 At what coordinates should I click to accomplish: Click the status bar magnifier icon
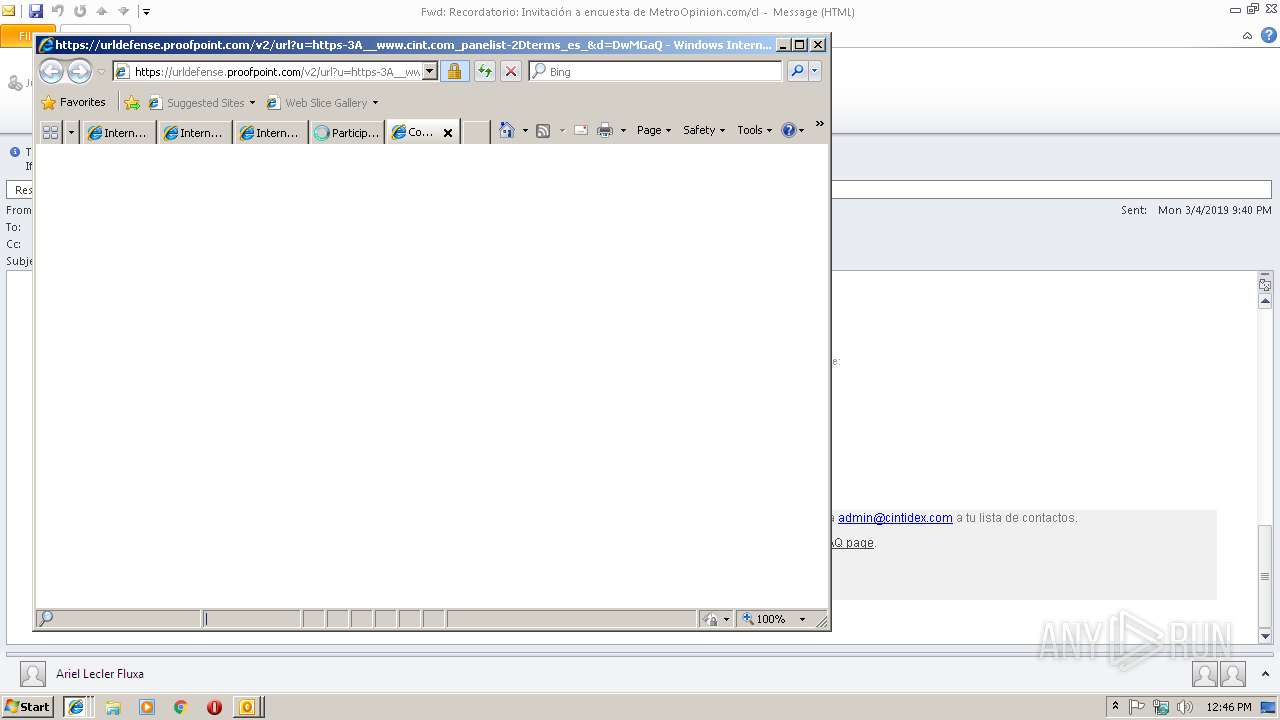[46, 619]
